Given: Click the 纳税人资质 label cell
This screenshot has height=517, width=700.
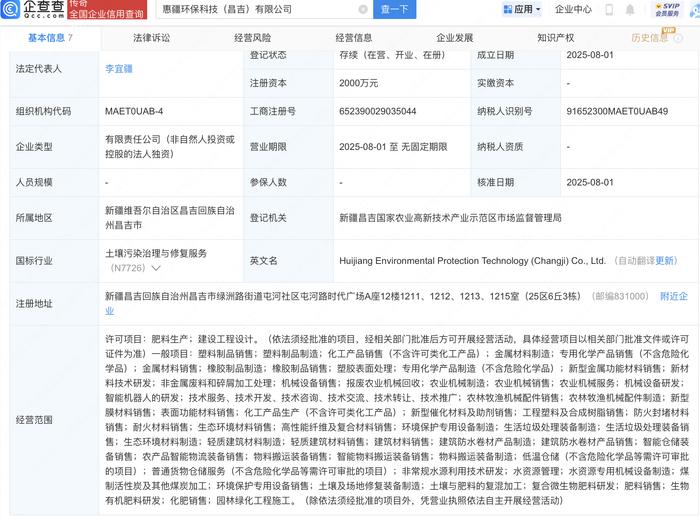Looking at the screenshot, I should [x=516, y=147].
